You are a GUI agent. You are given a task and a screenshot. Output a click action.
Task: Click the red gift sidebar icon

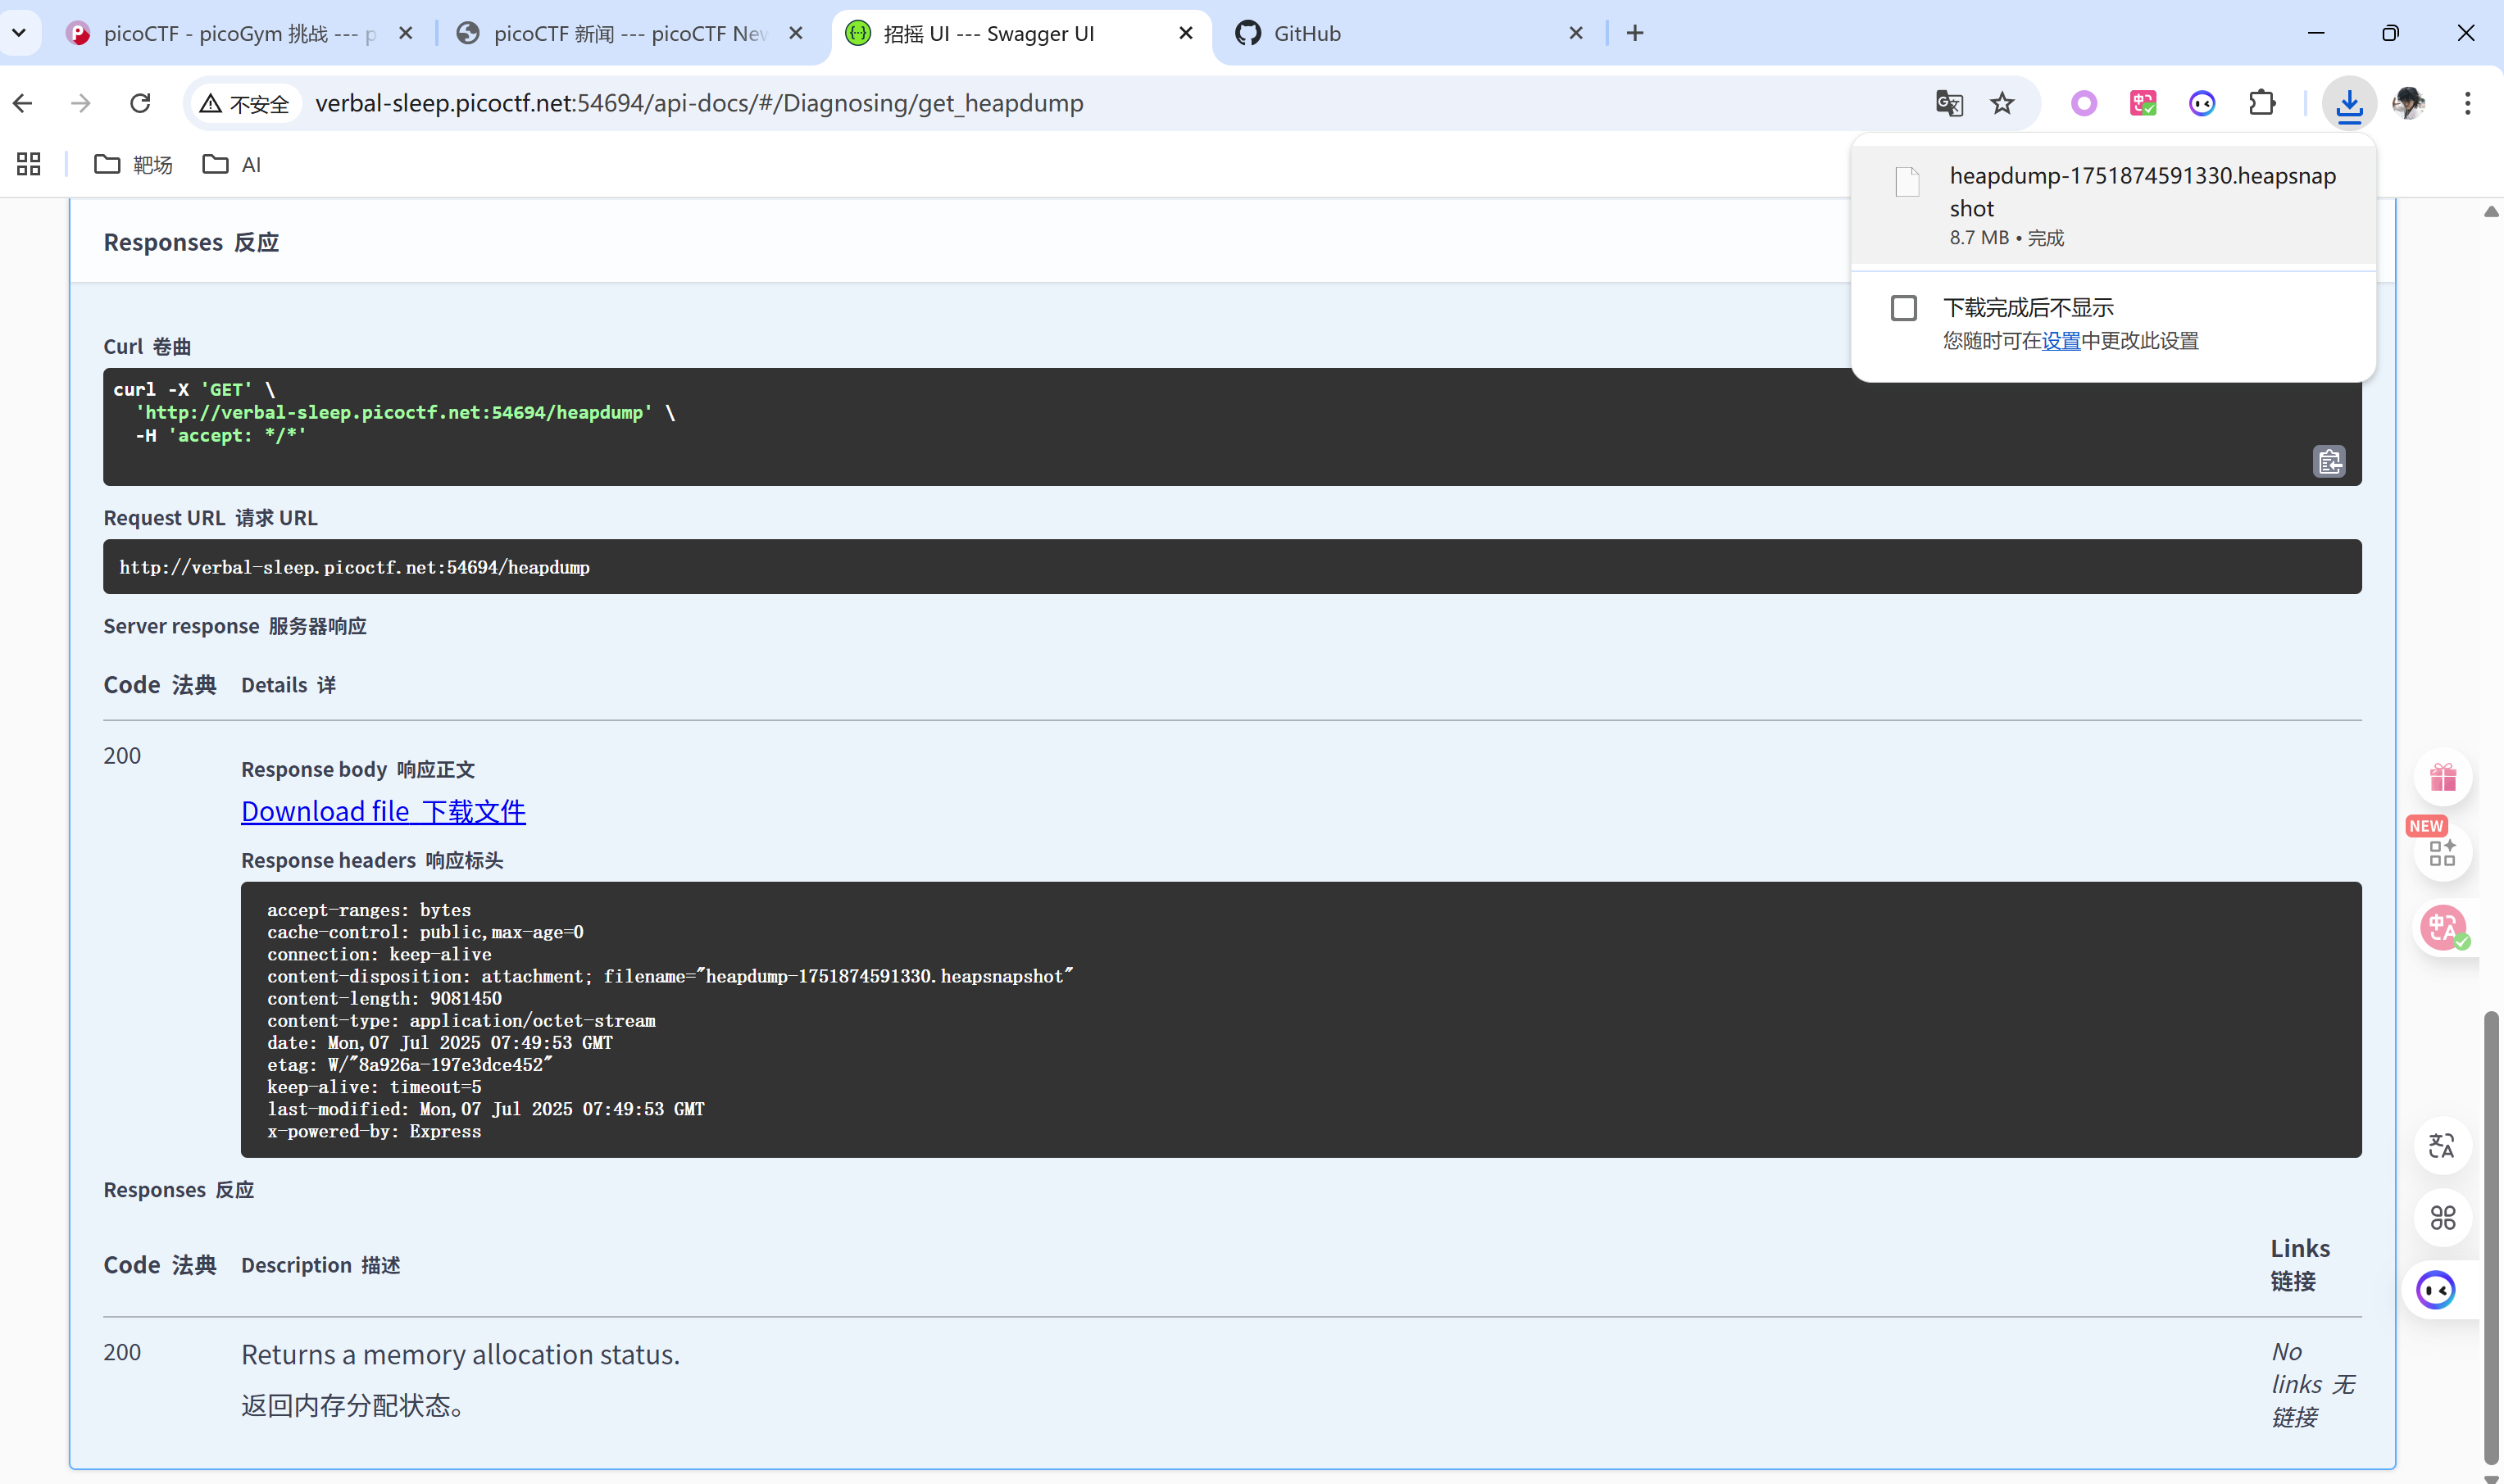click(2443, 777)
